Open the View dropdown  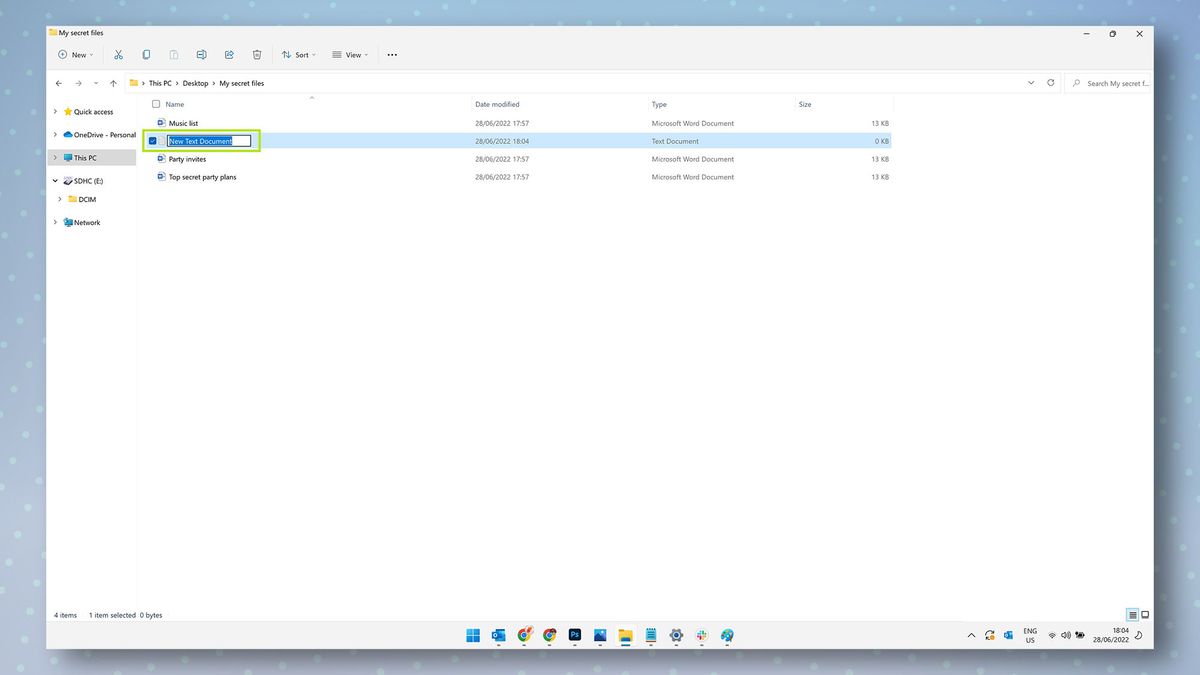click(x=349, y=54)
